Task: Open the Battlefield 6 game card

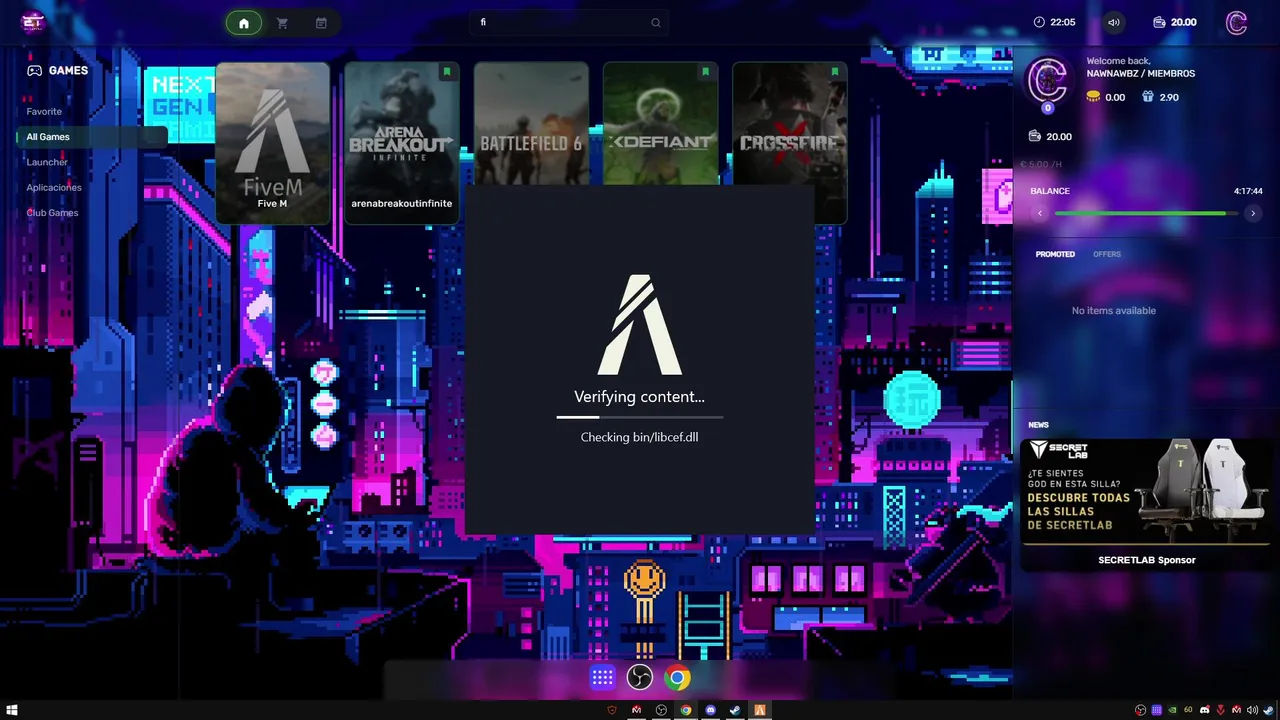Action: [x=531, y=124]
